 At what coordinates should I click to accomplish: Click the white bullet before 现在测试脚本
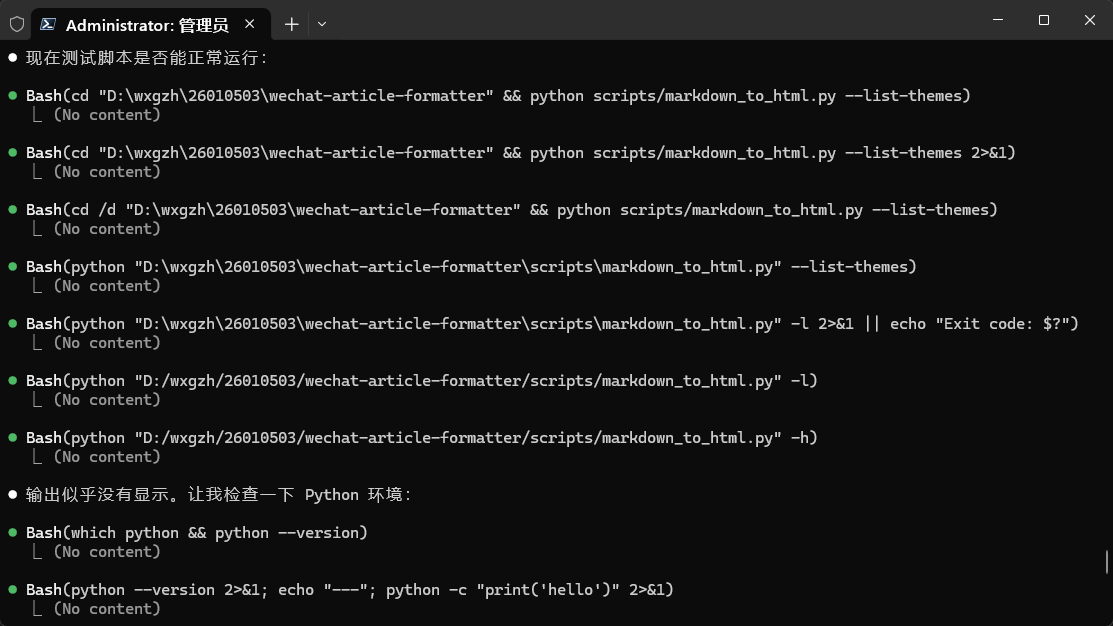tap(13, 57)
